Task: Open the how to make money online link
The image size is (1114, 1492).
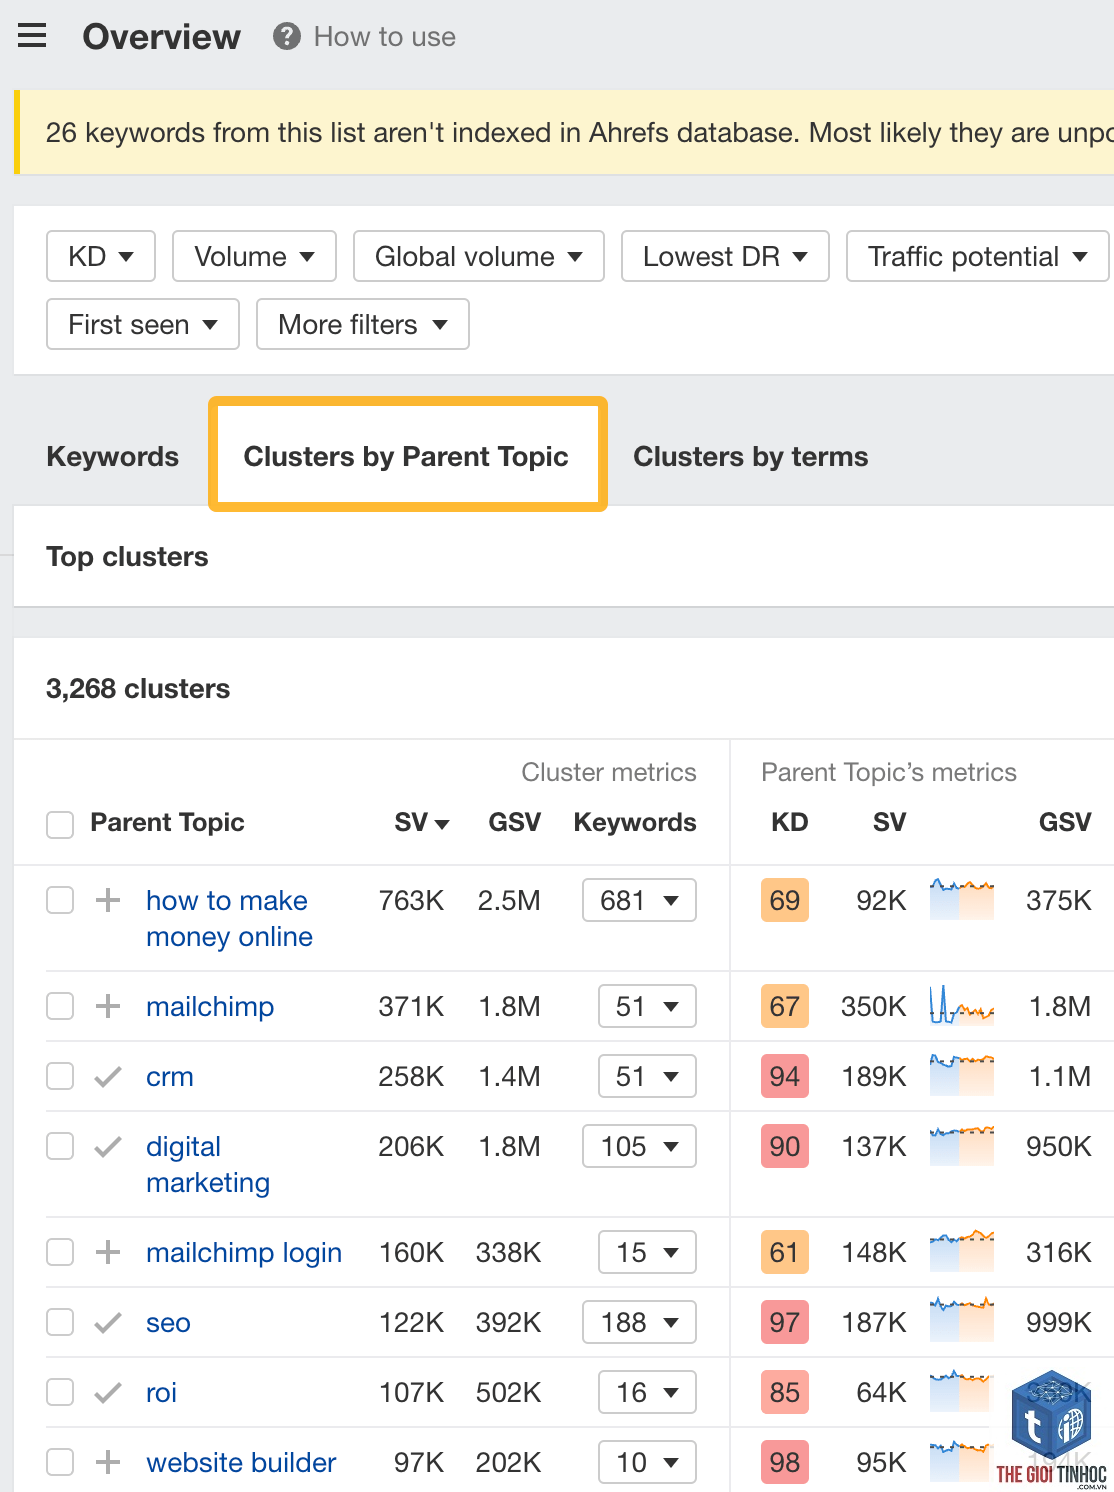Action: [x=229, y=918]
